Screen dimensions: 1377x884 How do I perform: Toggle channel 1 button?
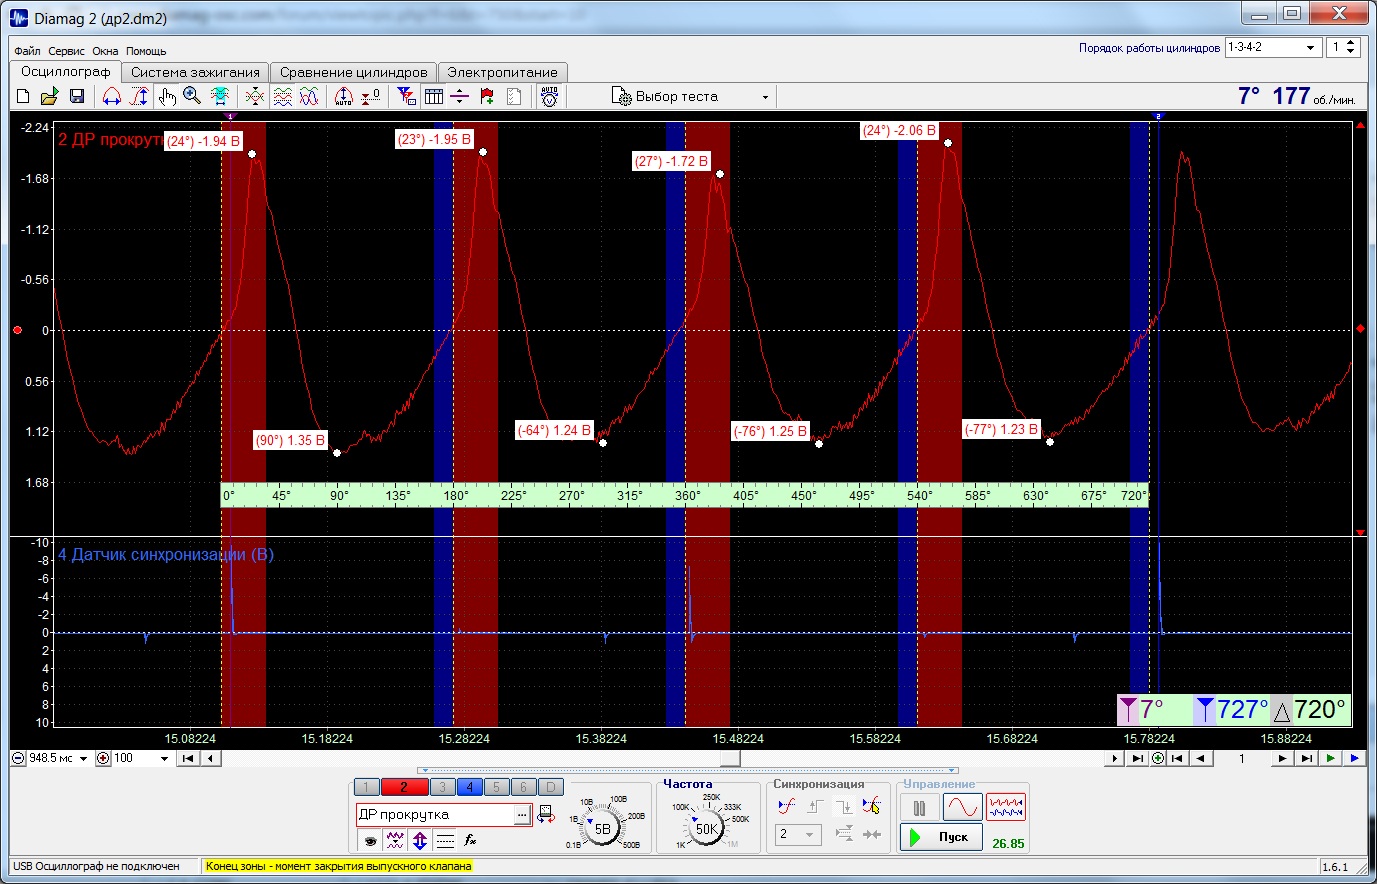click(367, 787)
